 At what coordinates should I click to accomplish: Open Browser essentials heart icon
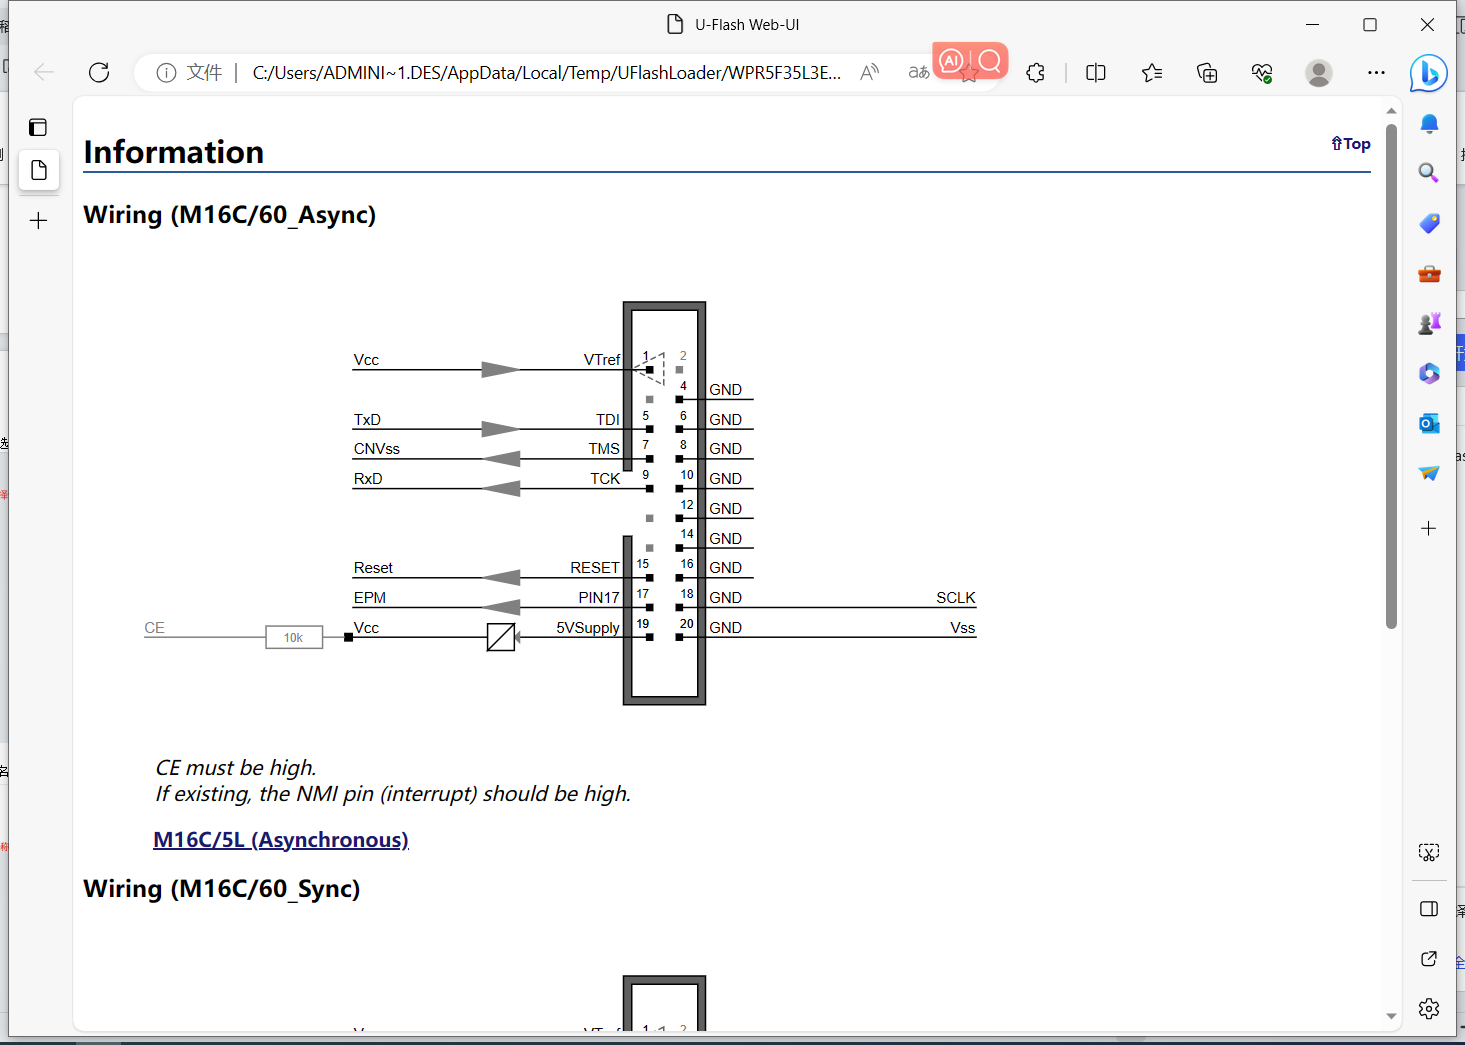(x=1262, y=72)
